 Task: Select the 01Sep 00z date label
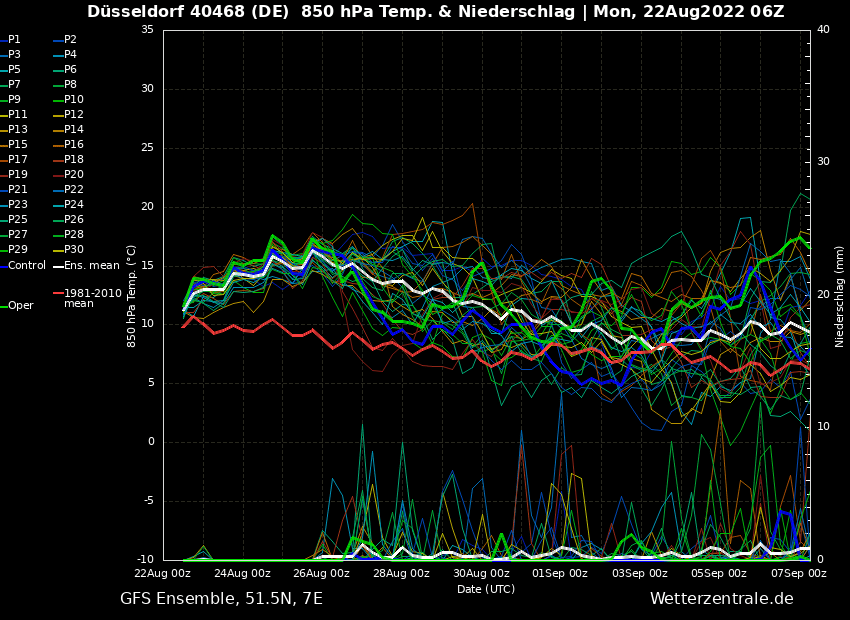[560, 574]
